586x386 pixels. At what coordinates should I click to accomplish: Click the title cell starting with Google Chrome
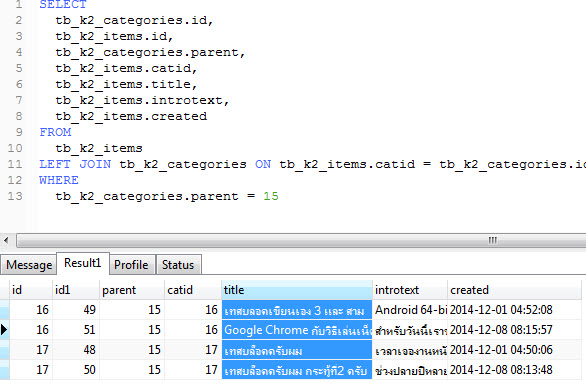tap(297, 330)
